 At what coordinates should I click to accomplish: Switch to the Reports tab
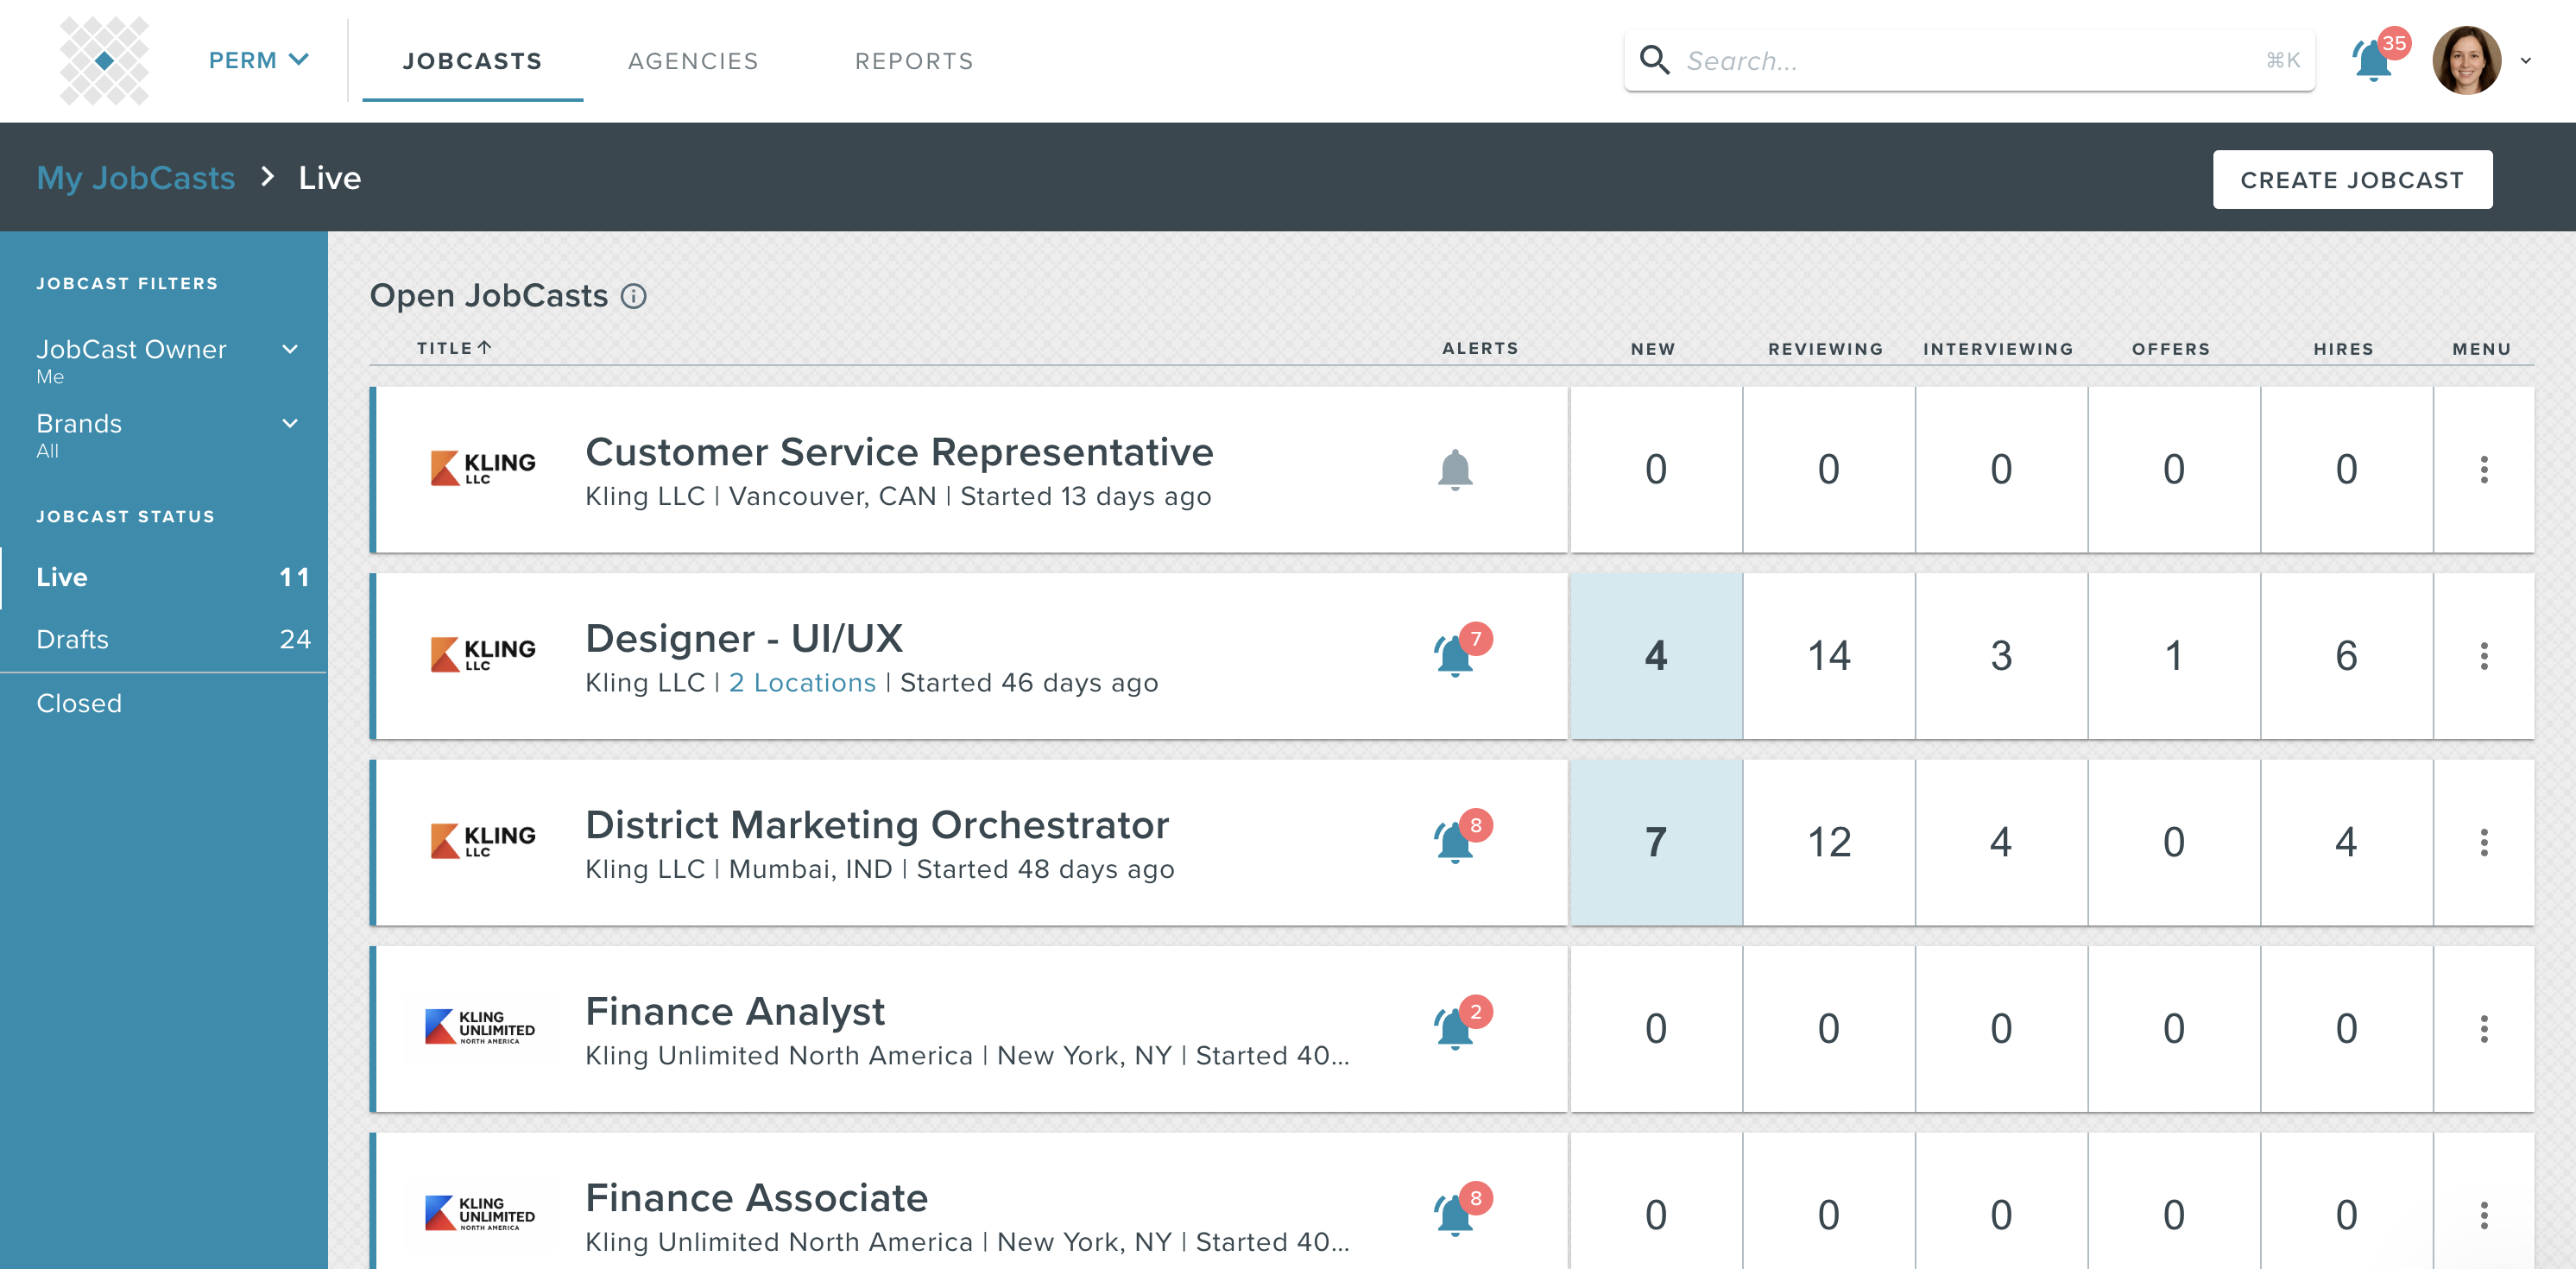913,61
